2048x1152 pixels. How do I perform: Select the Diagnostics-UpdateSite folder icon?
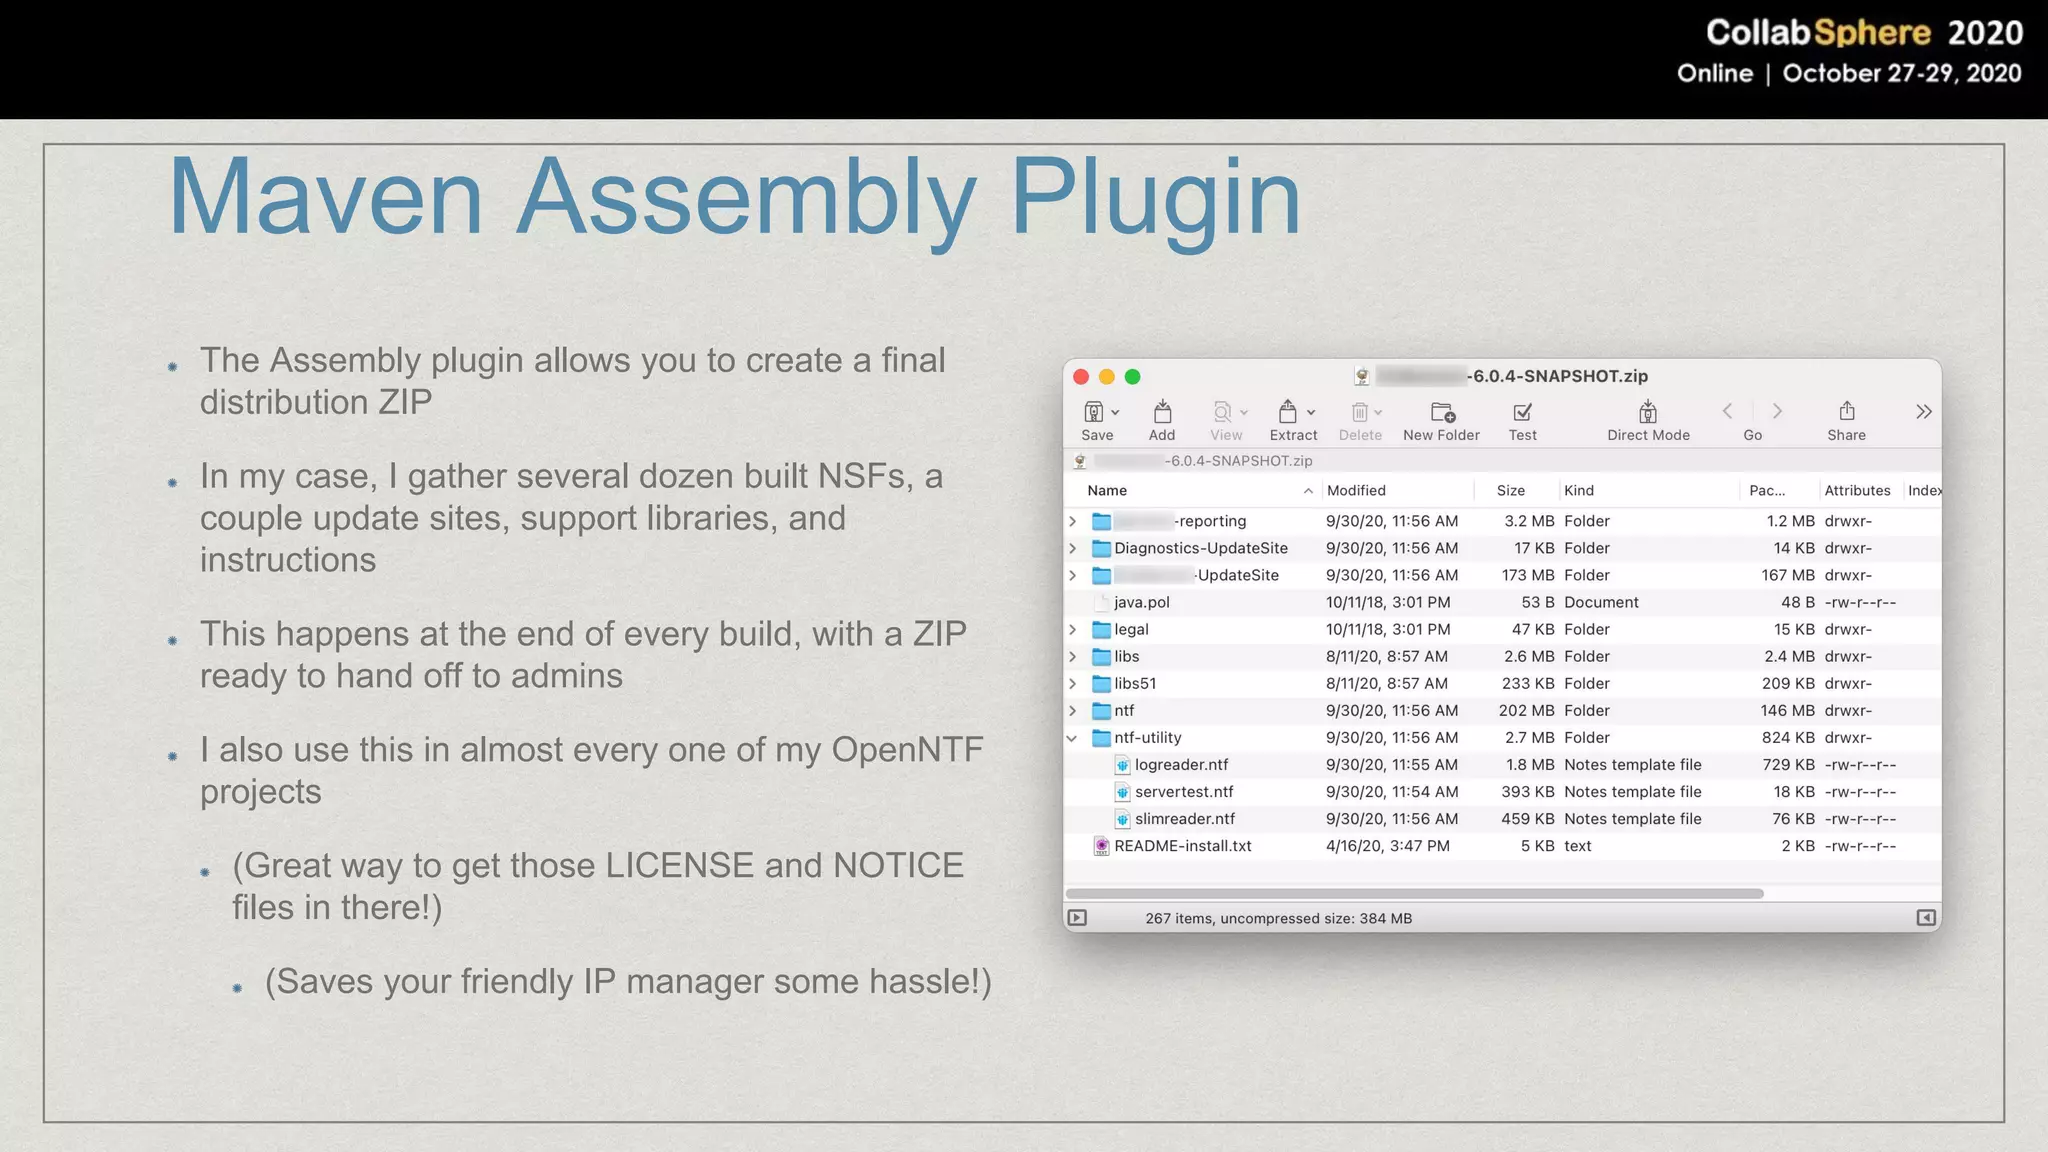coord(1101,548)
